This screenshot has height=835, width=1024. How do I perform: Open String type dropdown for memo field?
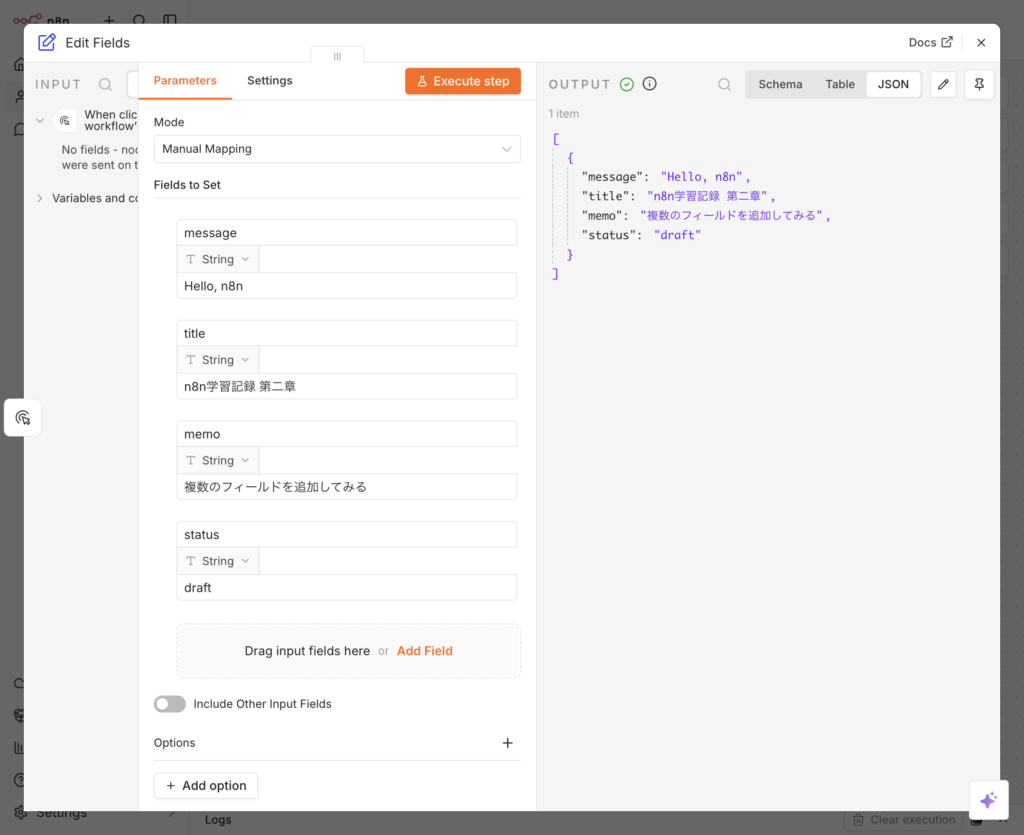218,460
